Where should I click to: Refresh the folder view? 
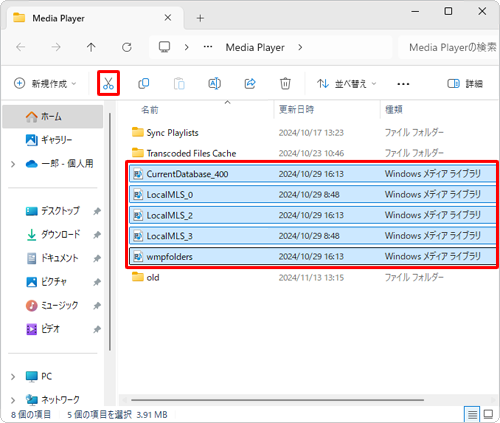coord(127,47)
